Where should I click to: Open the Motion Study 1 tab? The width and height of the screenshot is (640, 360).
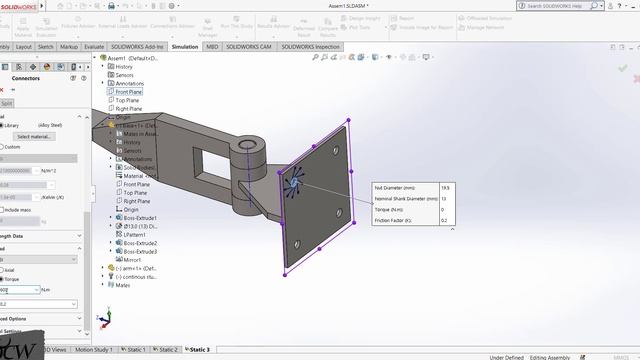tap(93, 350)
